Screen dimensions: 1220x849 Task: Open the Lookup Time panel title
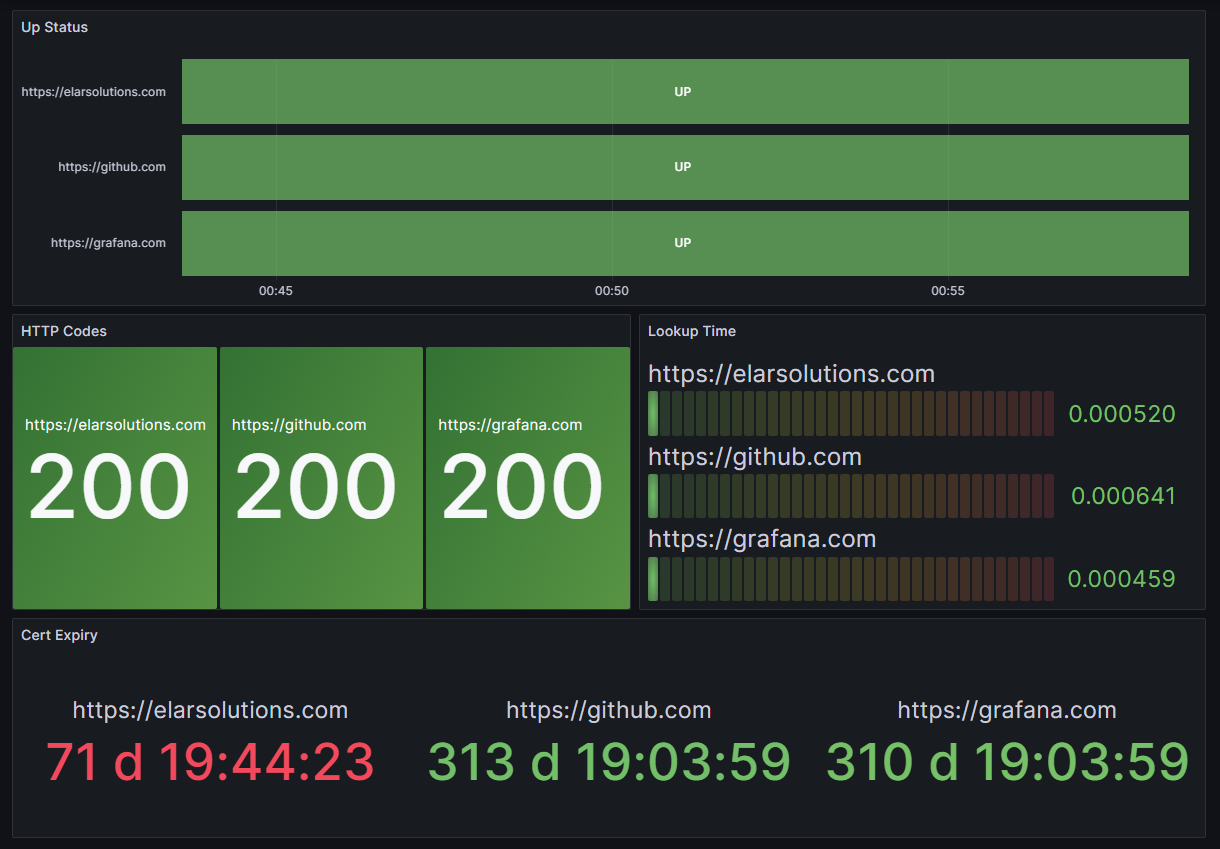point(692,331)
